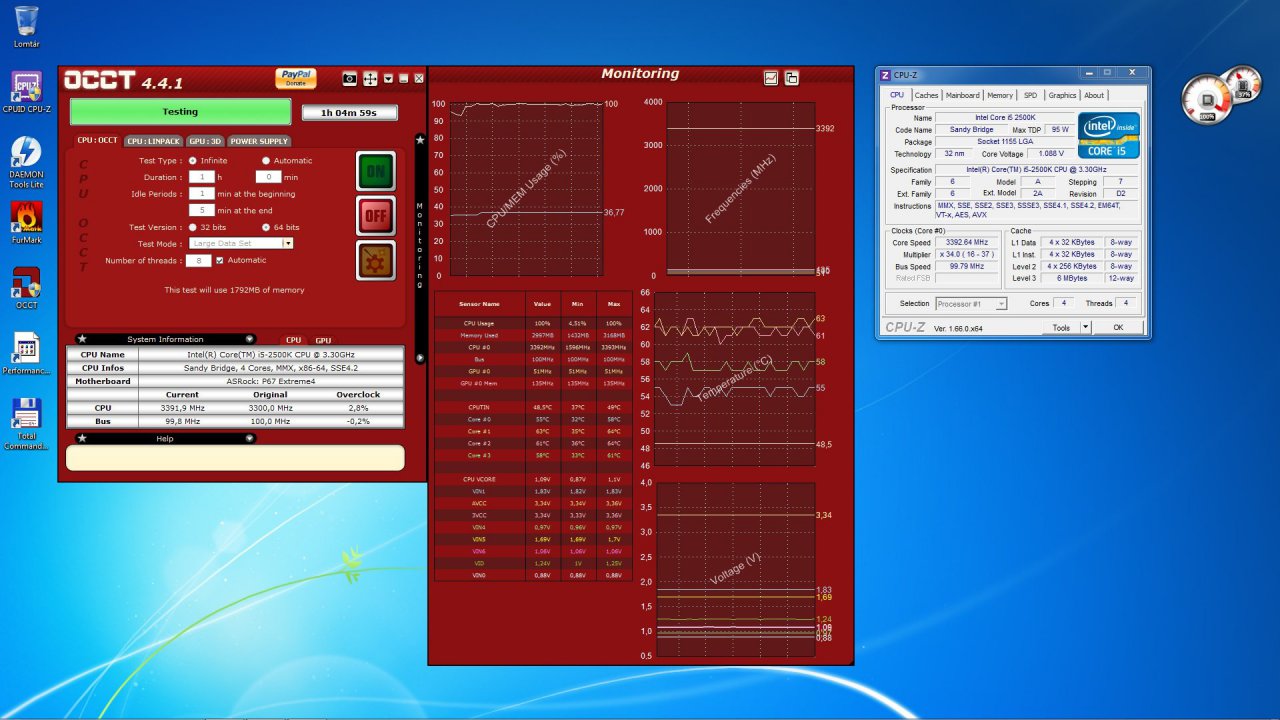Switch to the CPU : OCCT tab

(98, 141)
